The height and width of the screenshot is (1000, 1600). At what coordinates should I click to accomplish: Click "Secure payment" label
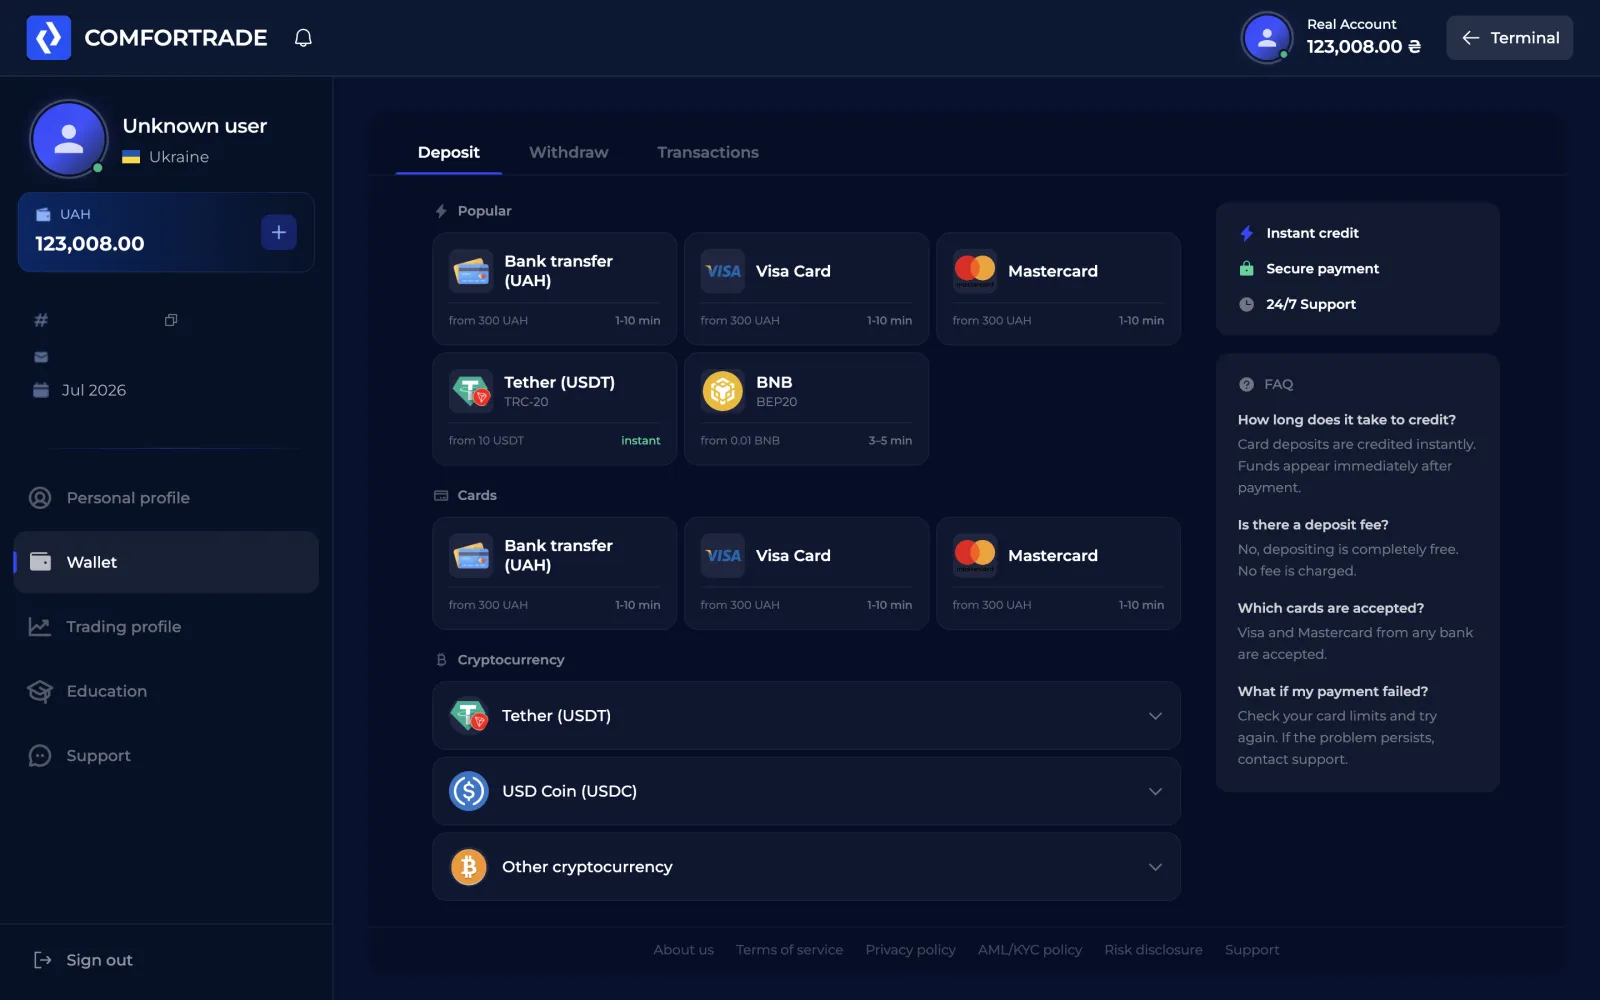tap(1322, 269)
